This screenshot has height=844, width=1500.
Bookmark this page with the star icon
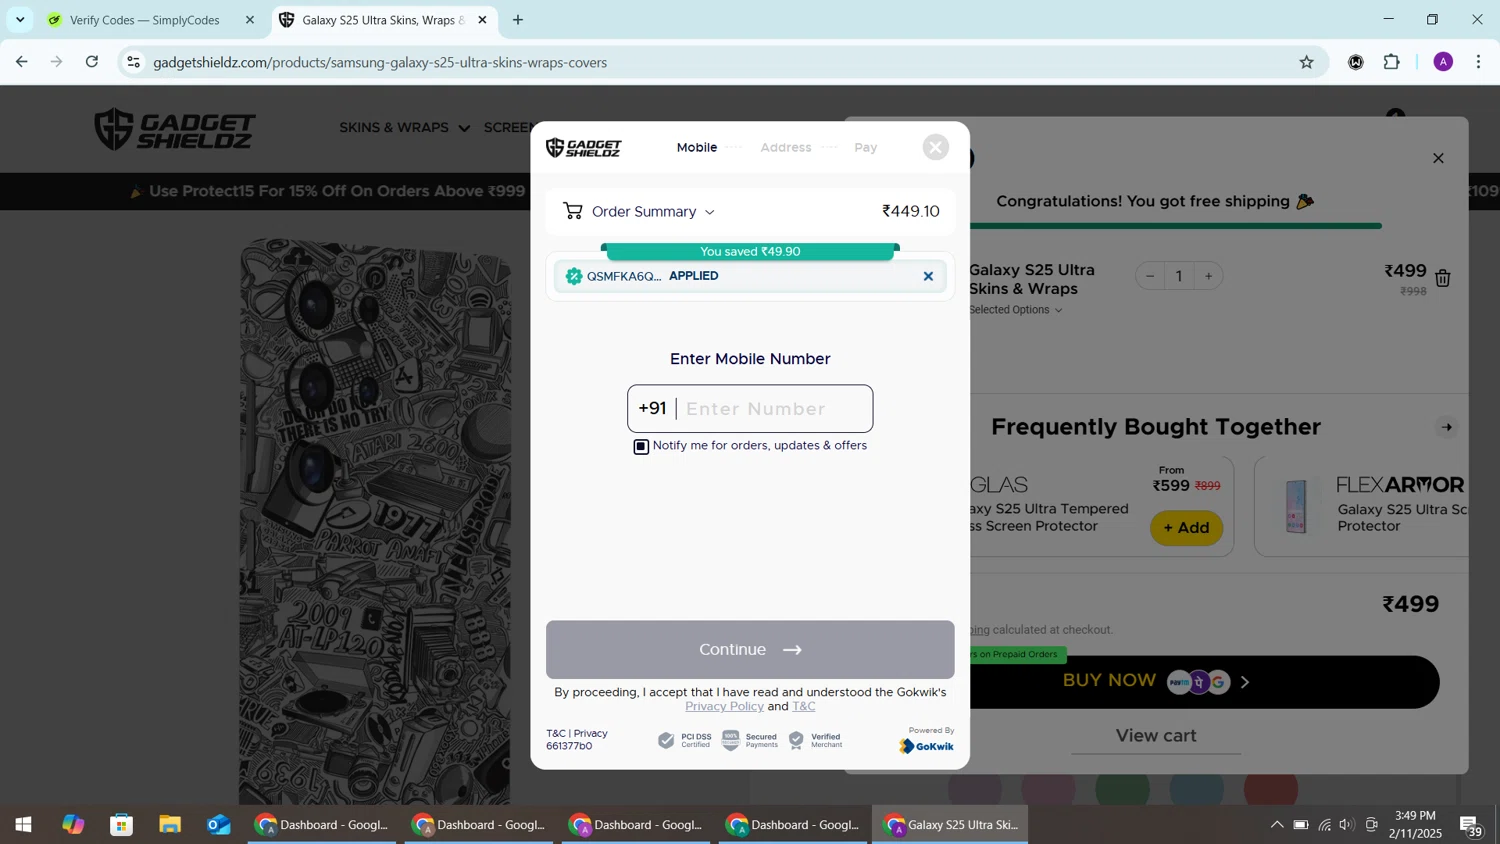tap(1306, 62)
